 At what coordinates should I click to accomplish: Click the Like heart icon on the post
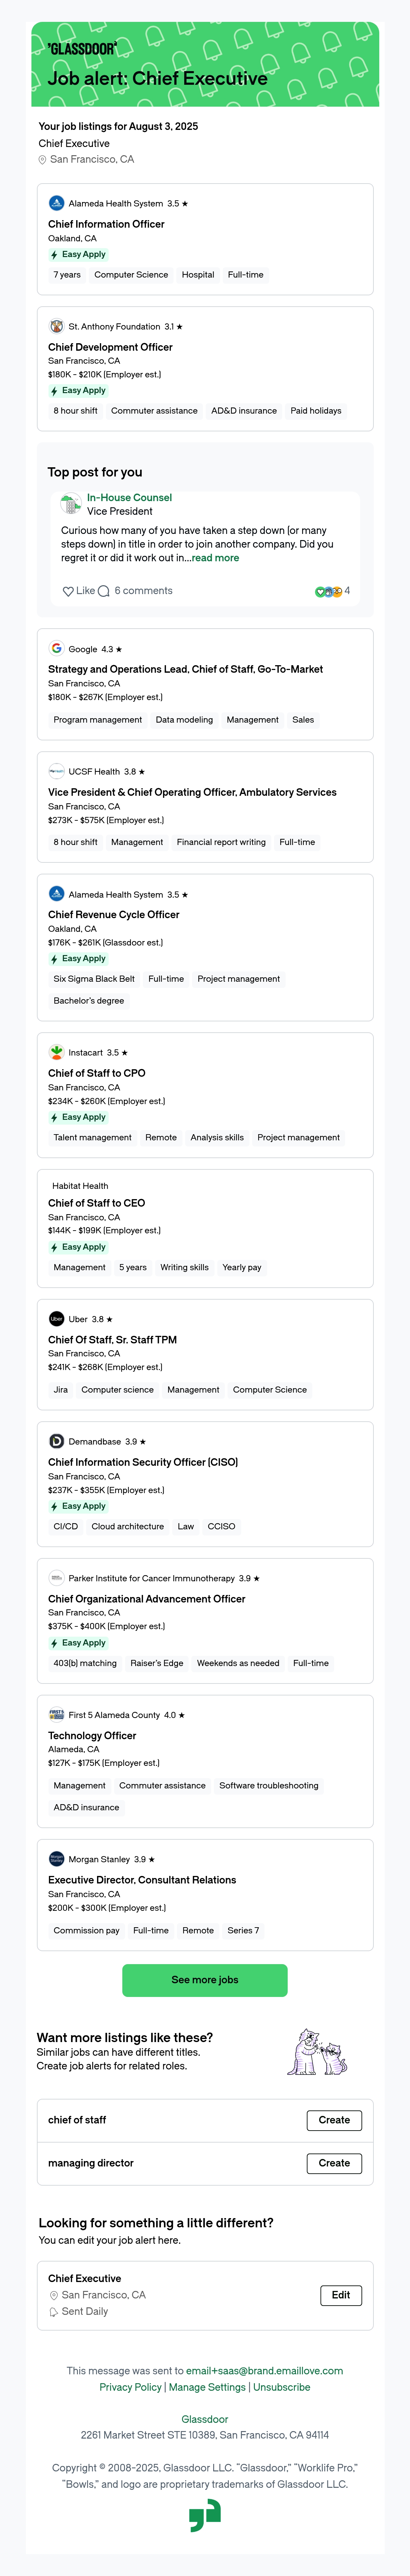(x=68, y=591)
